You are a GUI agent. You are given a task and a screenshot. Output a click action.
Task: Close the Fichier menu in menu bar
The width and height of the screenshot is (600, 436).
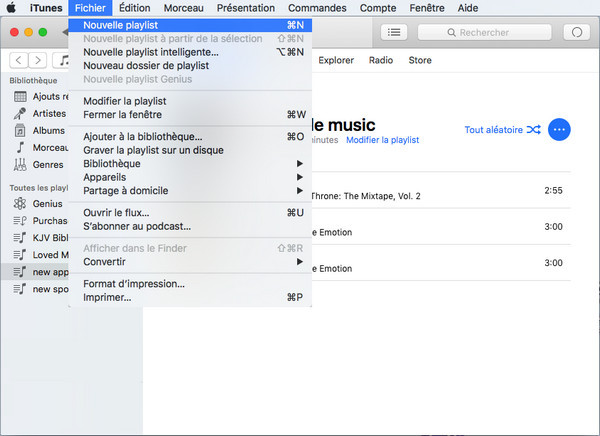coord(90,8)
